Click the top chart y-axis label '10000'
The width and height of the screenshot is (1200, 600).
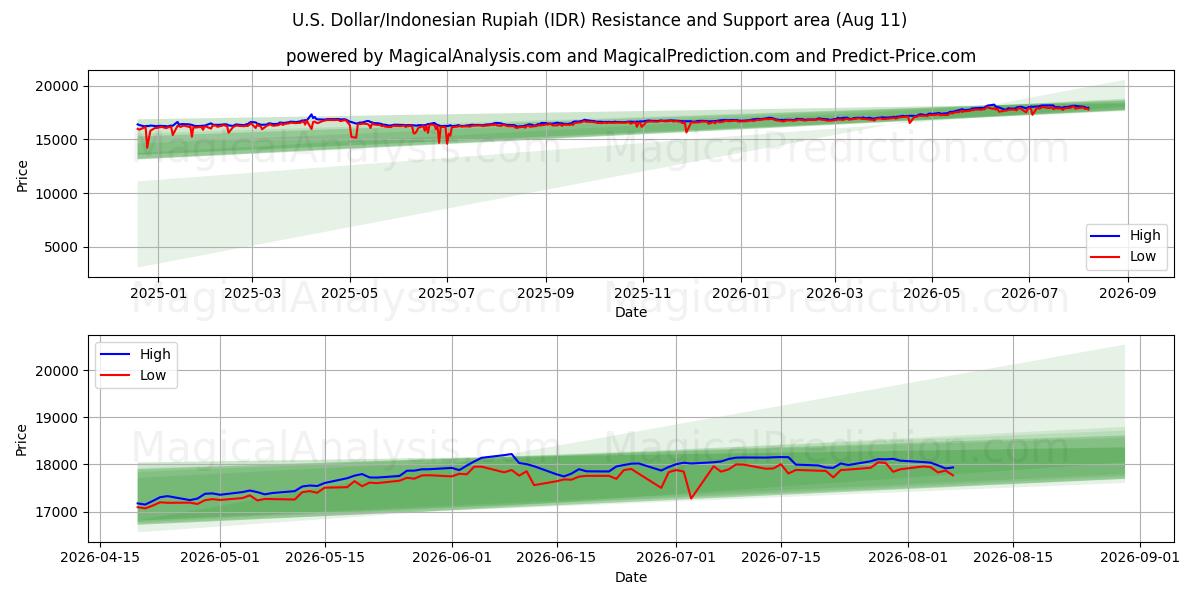[x=57, y=194]
